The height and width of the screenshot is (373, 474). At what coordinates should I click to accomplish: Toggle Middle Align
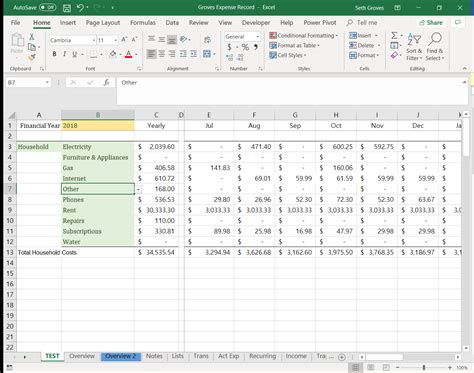(x=162, y=39)
